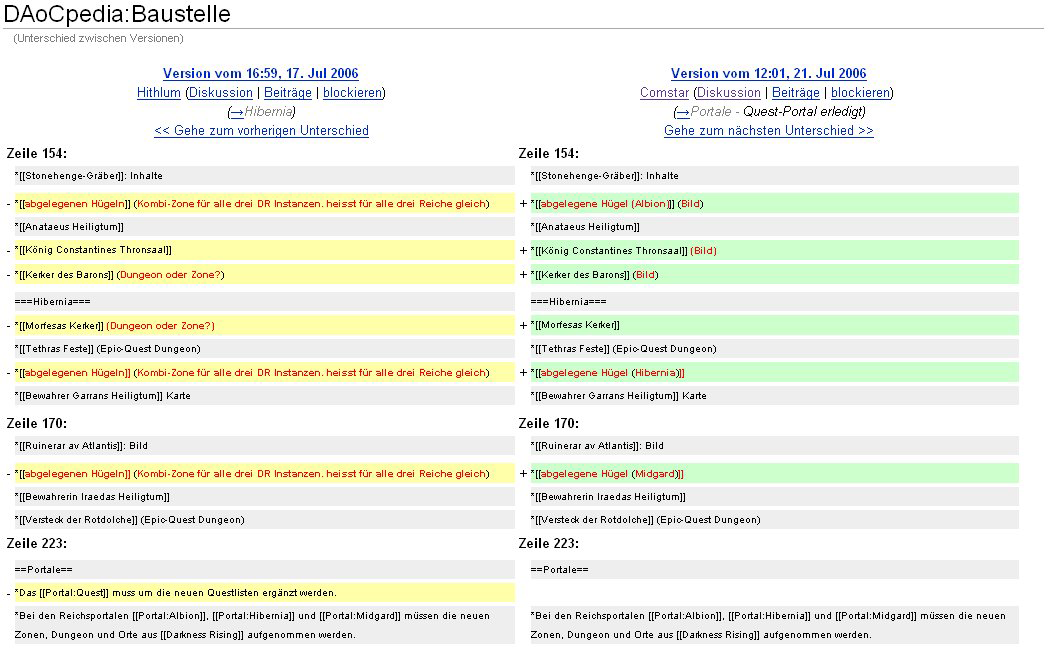
Task: View Beiträge of user Comstar
Action: pos(795,92)
